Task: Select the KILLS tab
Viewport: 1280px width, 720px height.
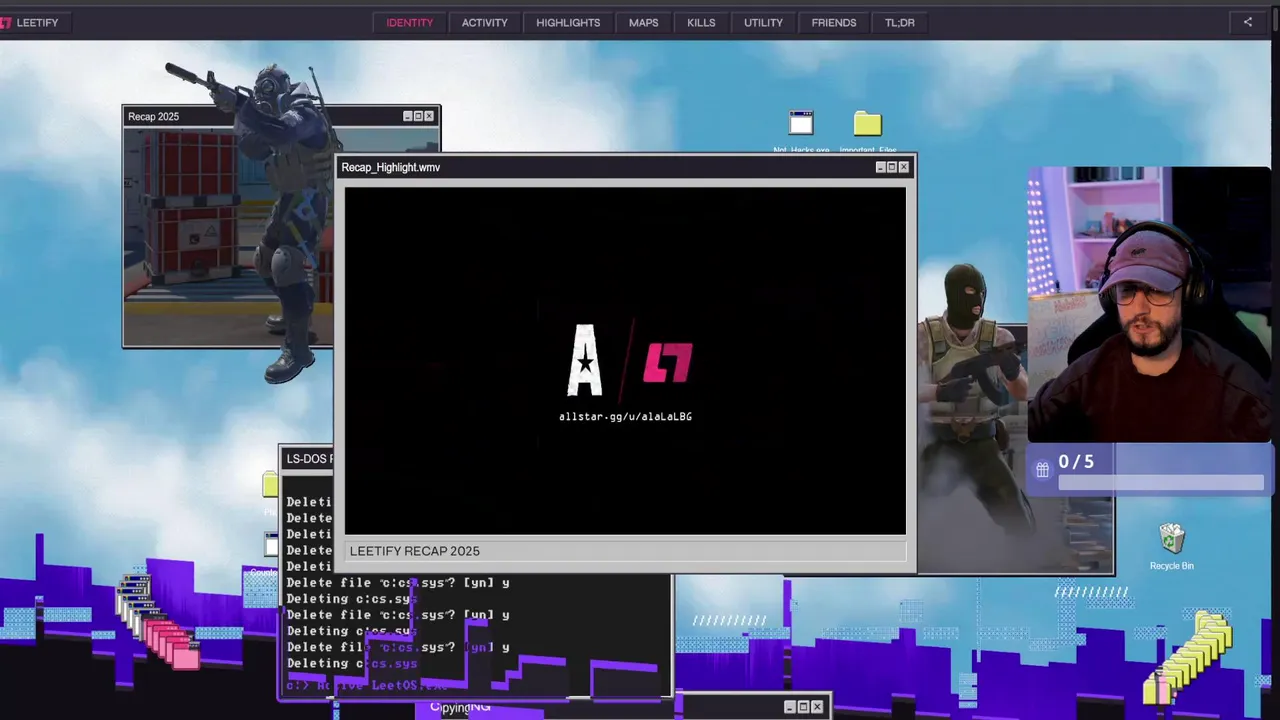Action: [x=701, y=22]
